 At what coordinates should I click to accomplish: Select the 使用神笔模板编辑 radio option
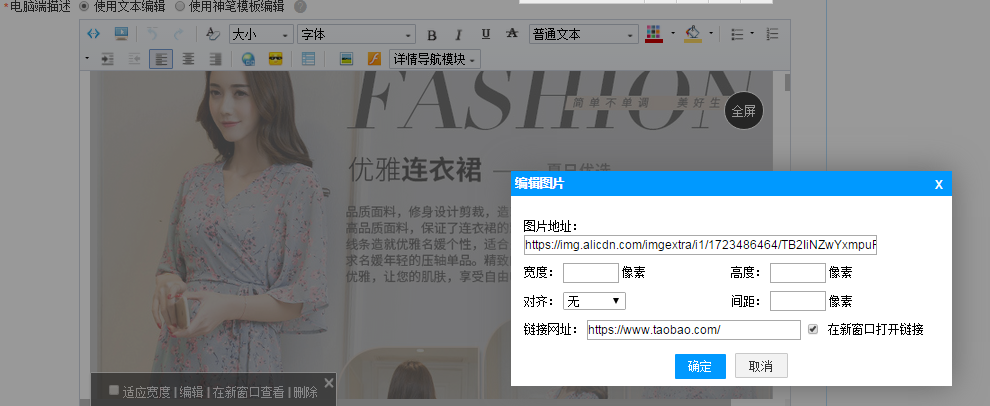click(180, 6)
